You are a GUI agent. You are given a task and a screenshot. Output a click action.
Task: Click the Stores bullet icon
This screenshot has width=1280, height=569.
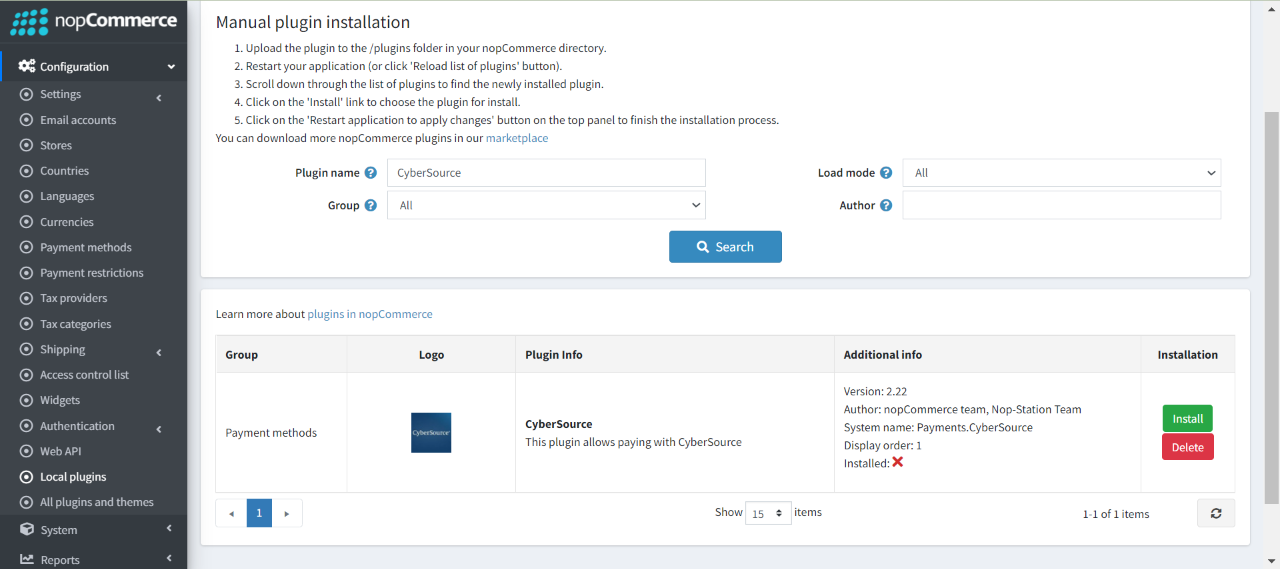click(x=27, y=145)
